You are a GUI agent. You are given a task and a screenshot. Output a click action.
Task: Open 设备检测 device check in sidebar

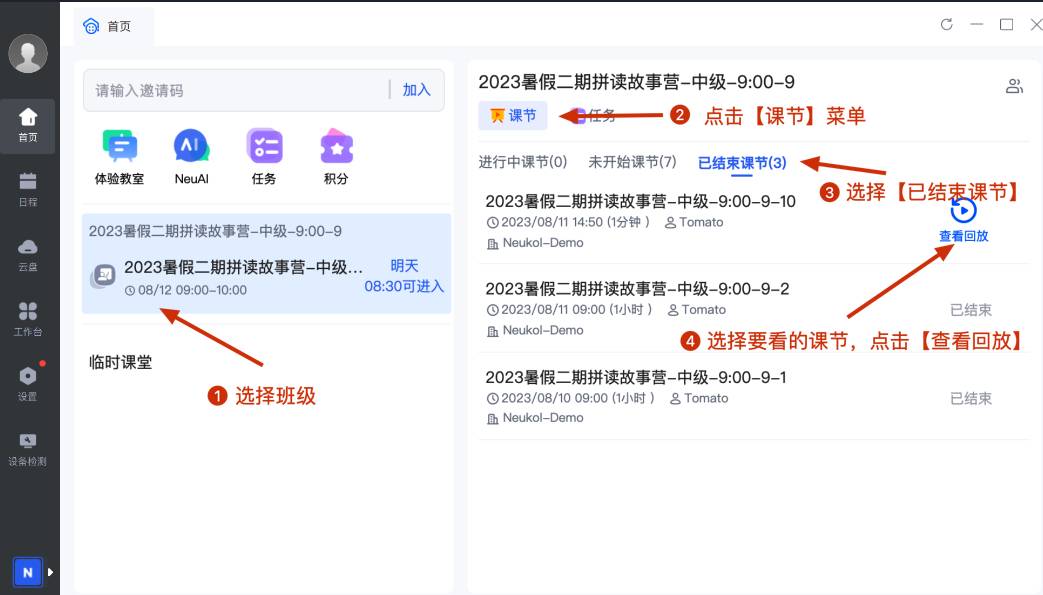pyautogui.click(x=28, y=449)
